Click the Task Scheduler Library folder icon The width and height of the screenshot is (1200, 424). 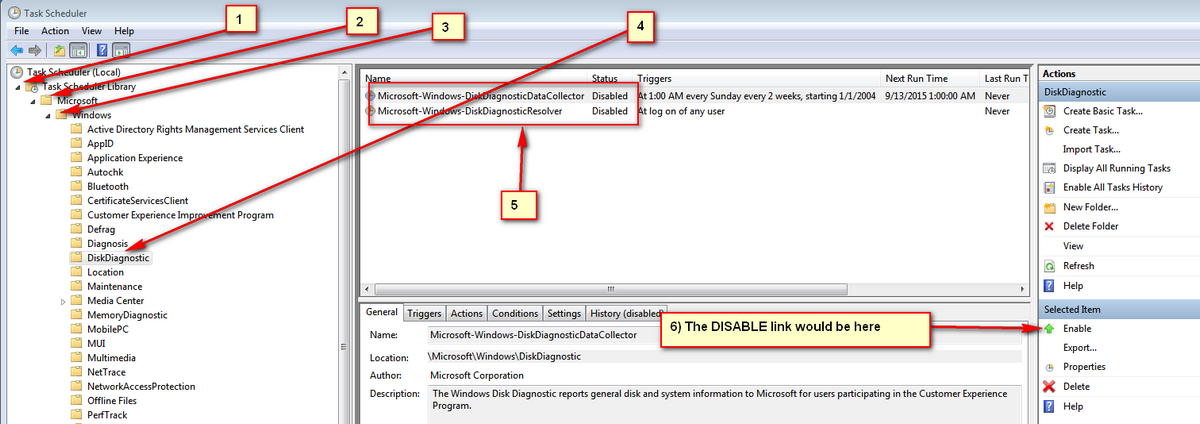tap(34, 86)
